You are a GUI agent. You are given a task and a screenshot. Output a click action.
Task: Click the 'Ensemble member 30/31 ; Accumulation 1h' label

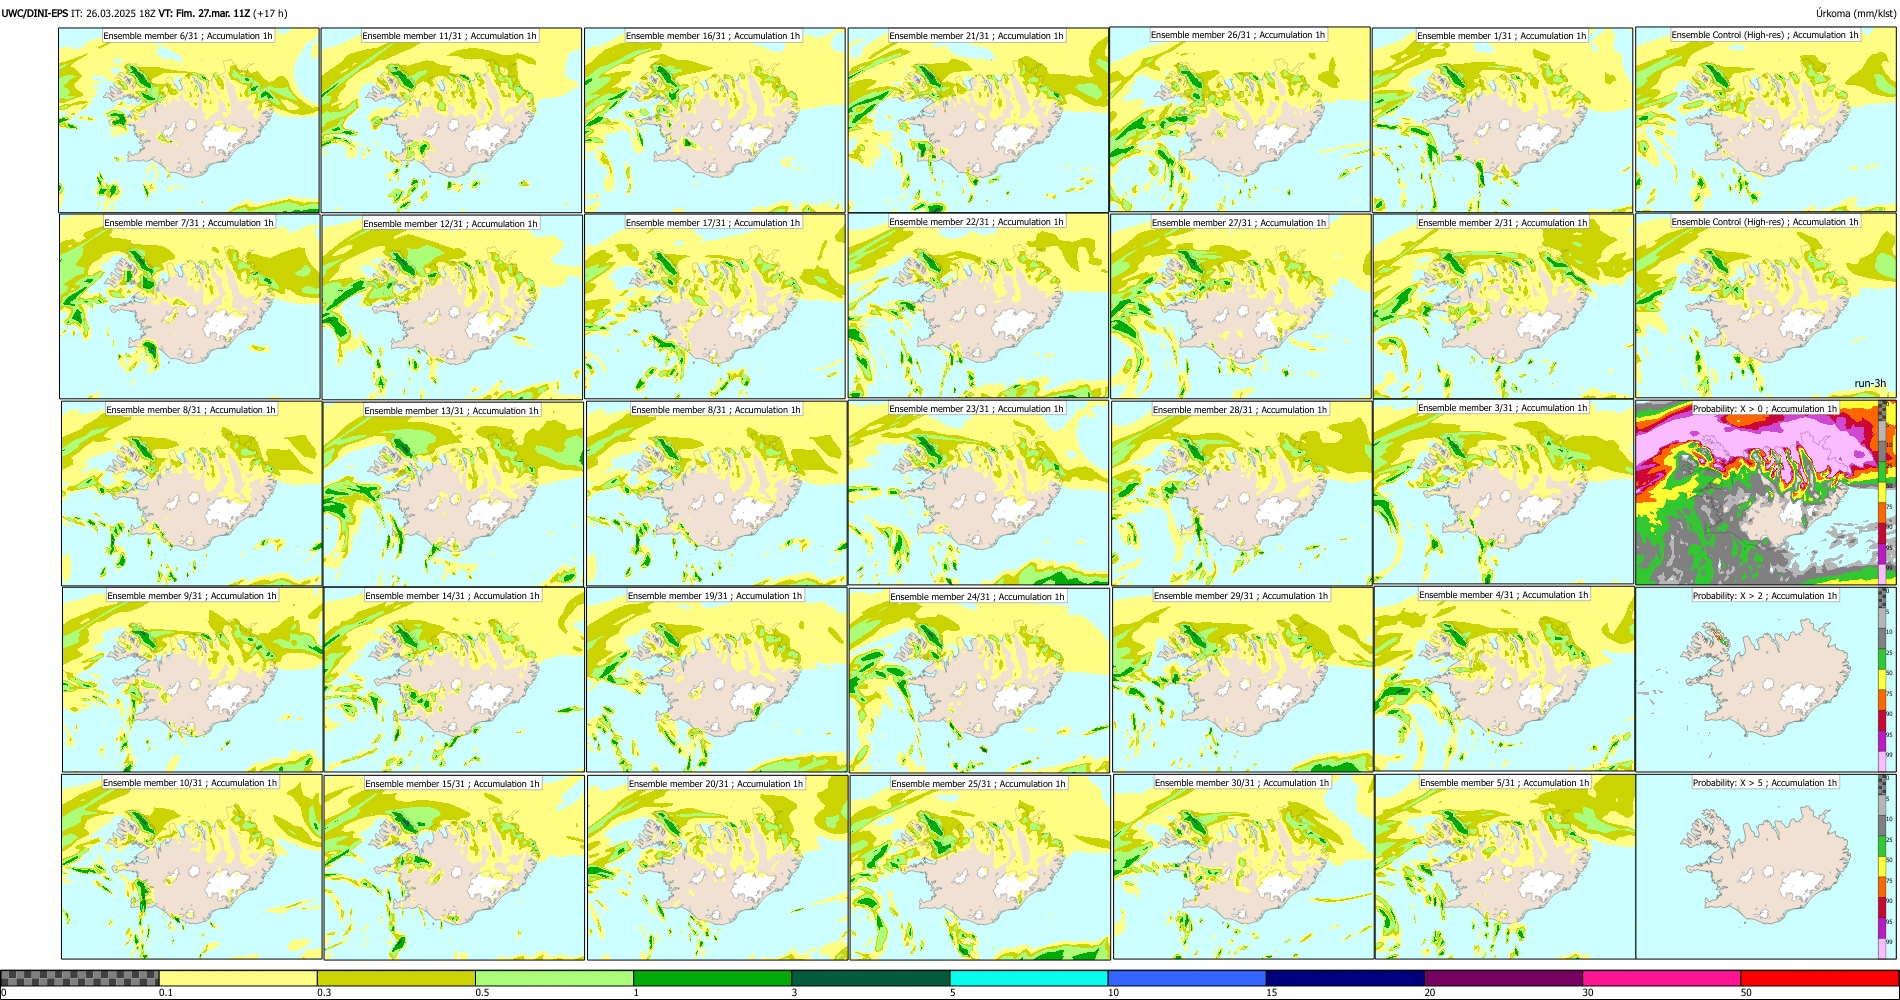[x=1242, y=783]
